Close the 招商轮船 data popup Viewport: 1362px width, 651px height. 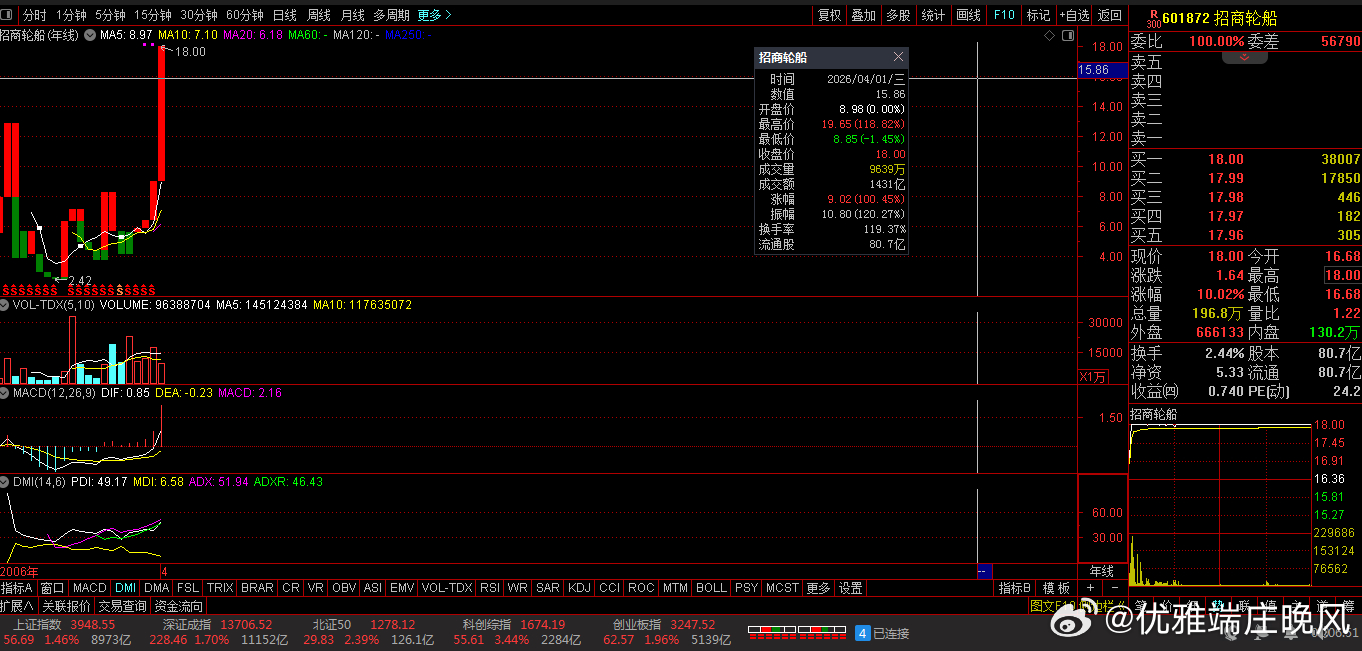[x=898, y=57]
